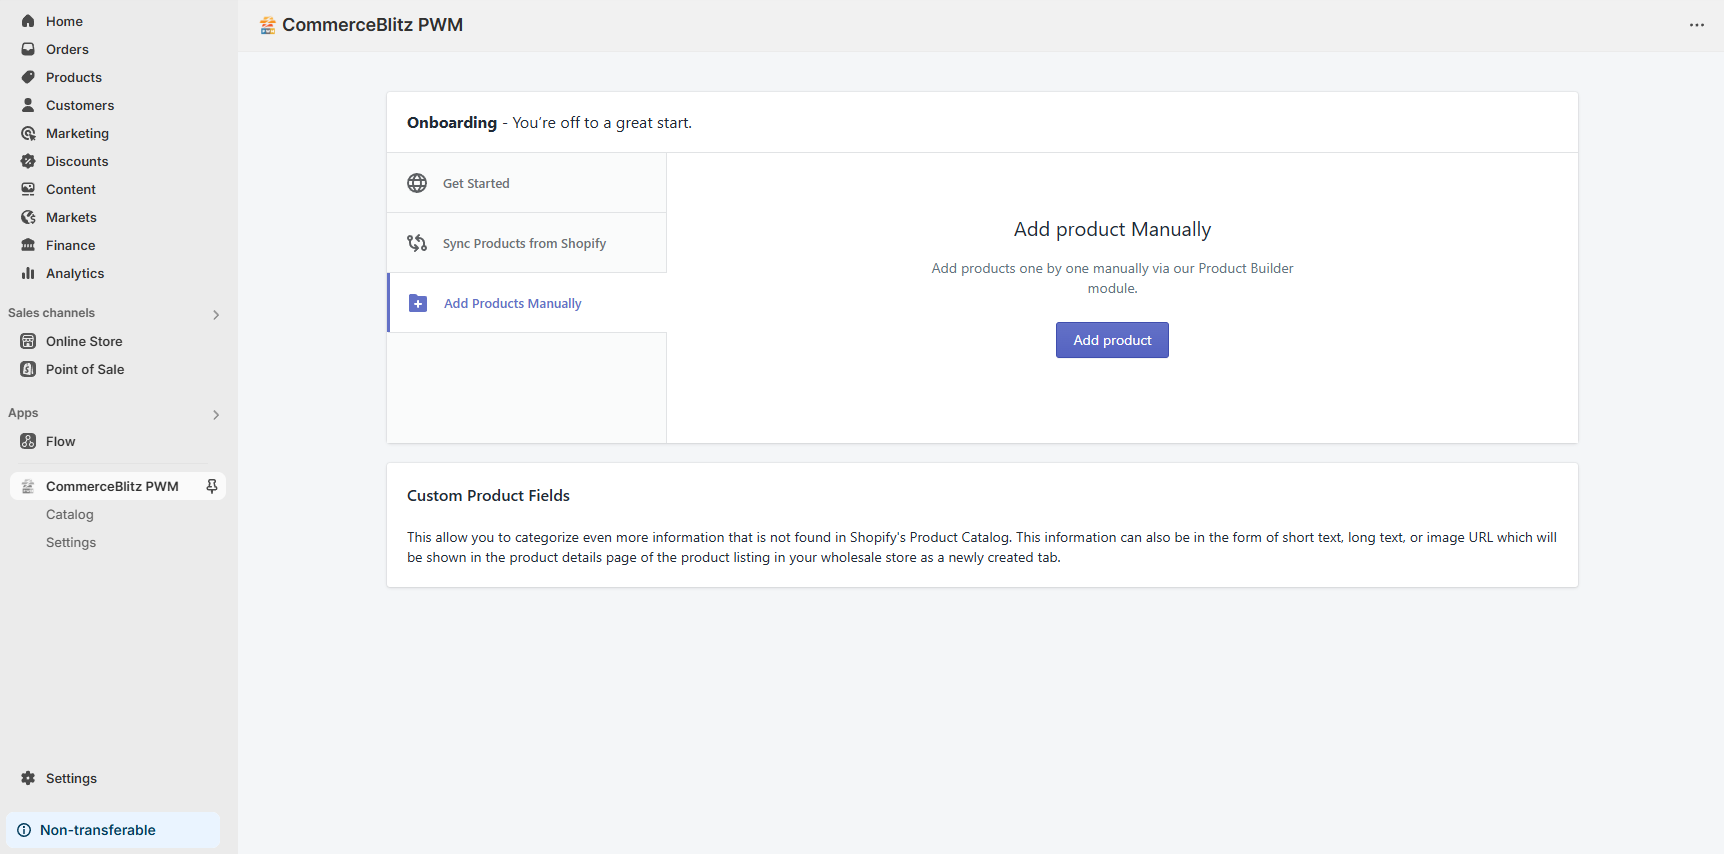The height and width of the screenshot is (854, 1724).
Task: Expand the Sales channels section chevron
Action: pos(216,314)
